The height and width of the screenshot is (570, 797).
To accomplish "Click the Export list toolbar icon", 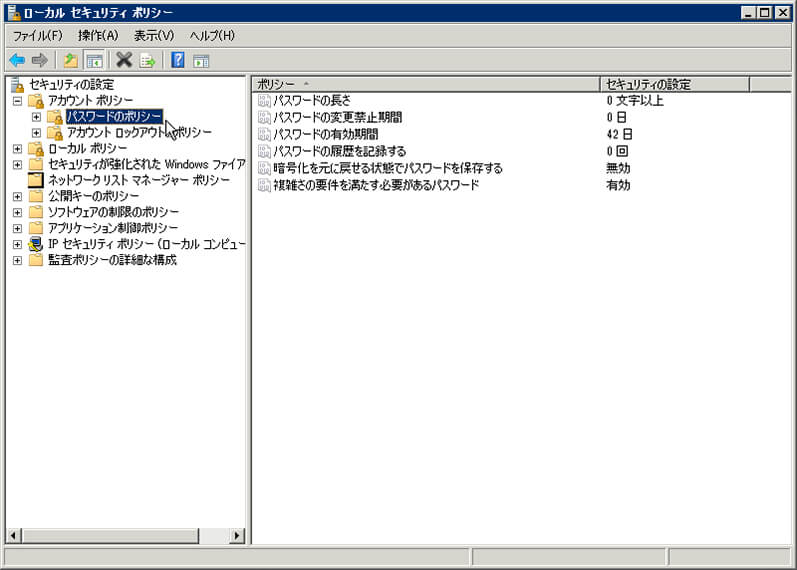I will pos(147,61).
